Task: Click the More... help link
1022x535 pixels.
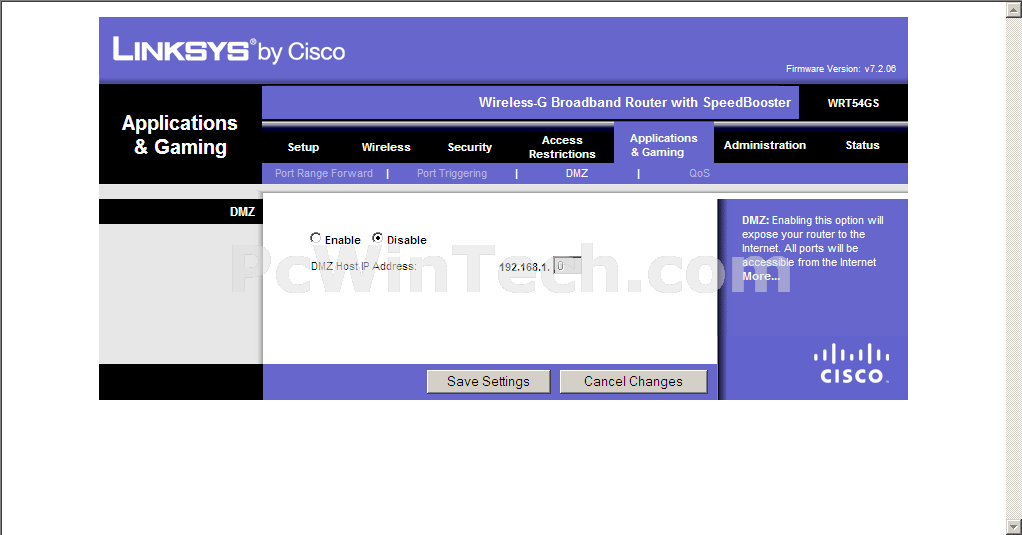Action: coord(761,276)
